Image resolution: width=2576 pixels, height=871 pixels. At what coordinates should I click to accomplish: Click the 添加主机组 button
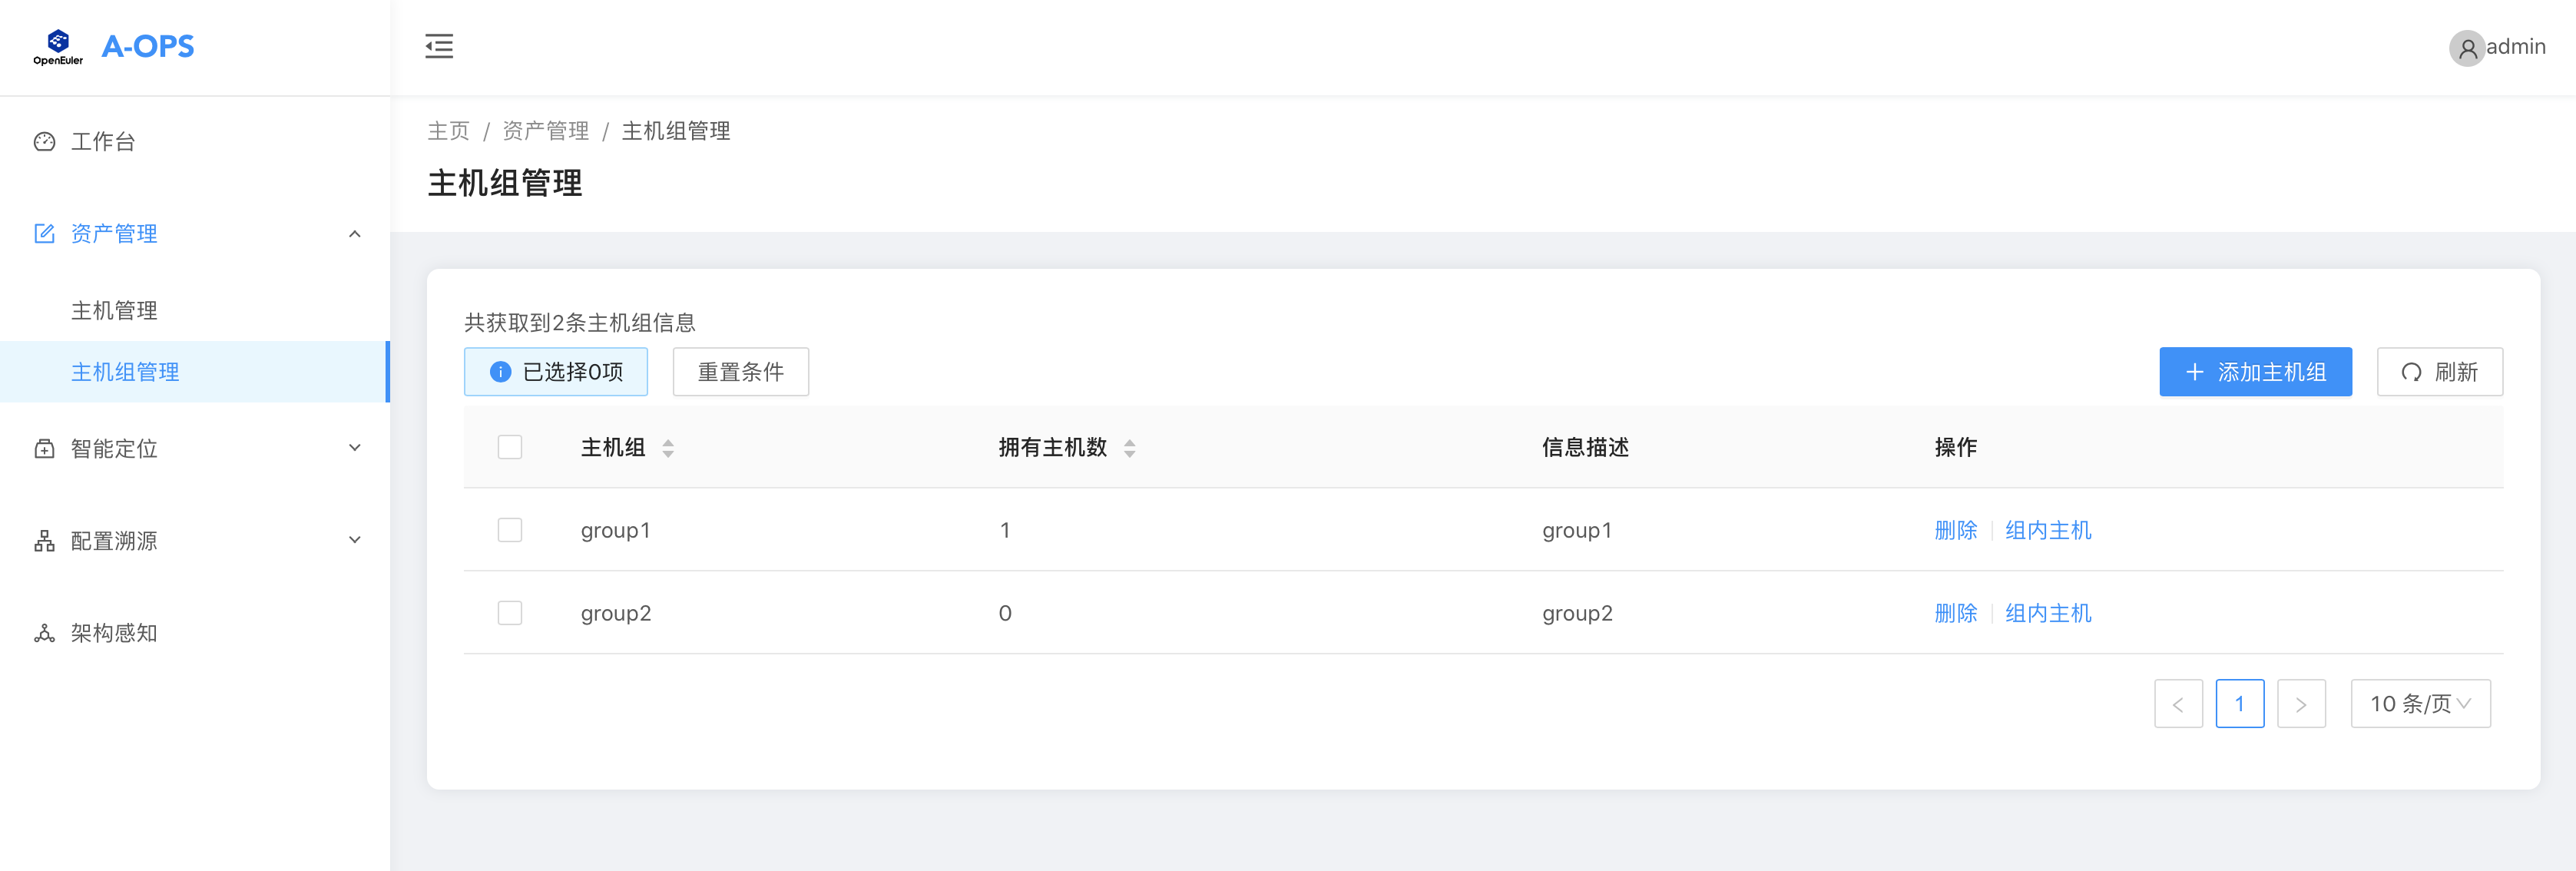click(x=2255, y=372)
